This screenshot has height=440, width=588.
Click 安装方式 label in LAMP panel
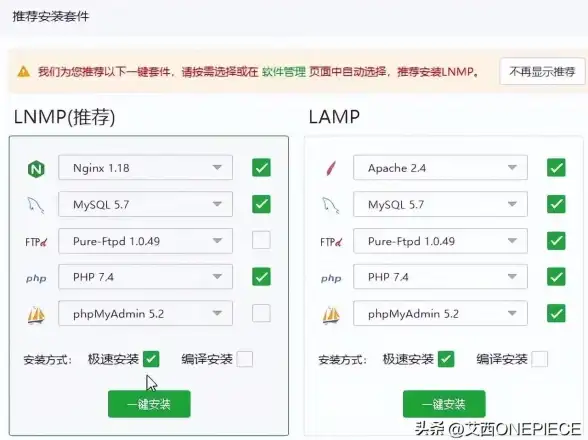[x=342, y=360]
